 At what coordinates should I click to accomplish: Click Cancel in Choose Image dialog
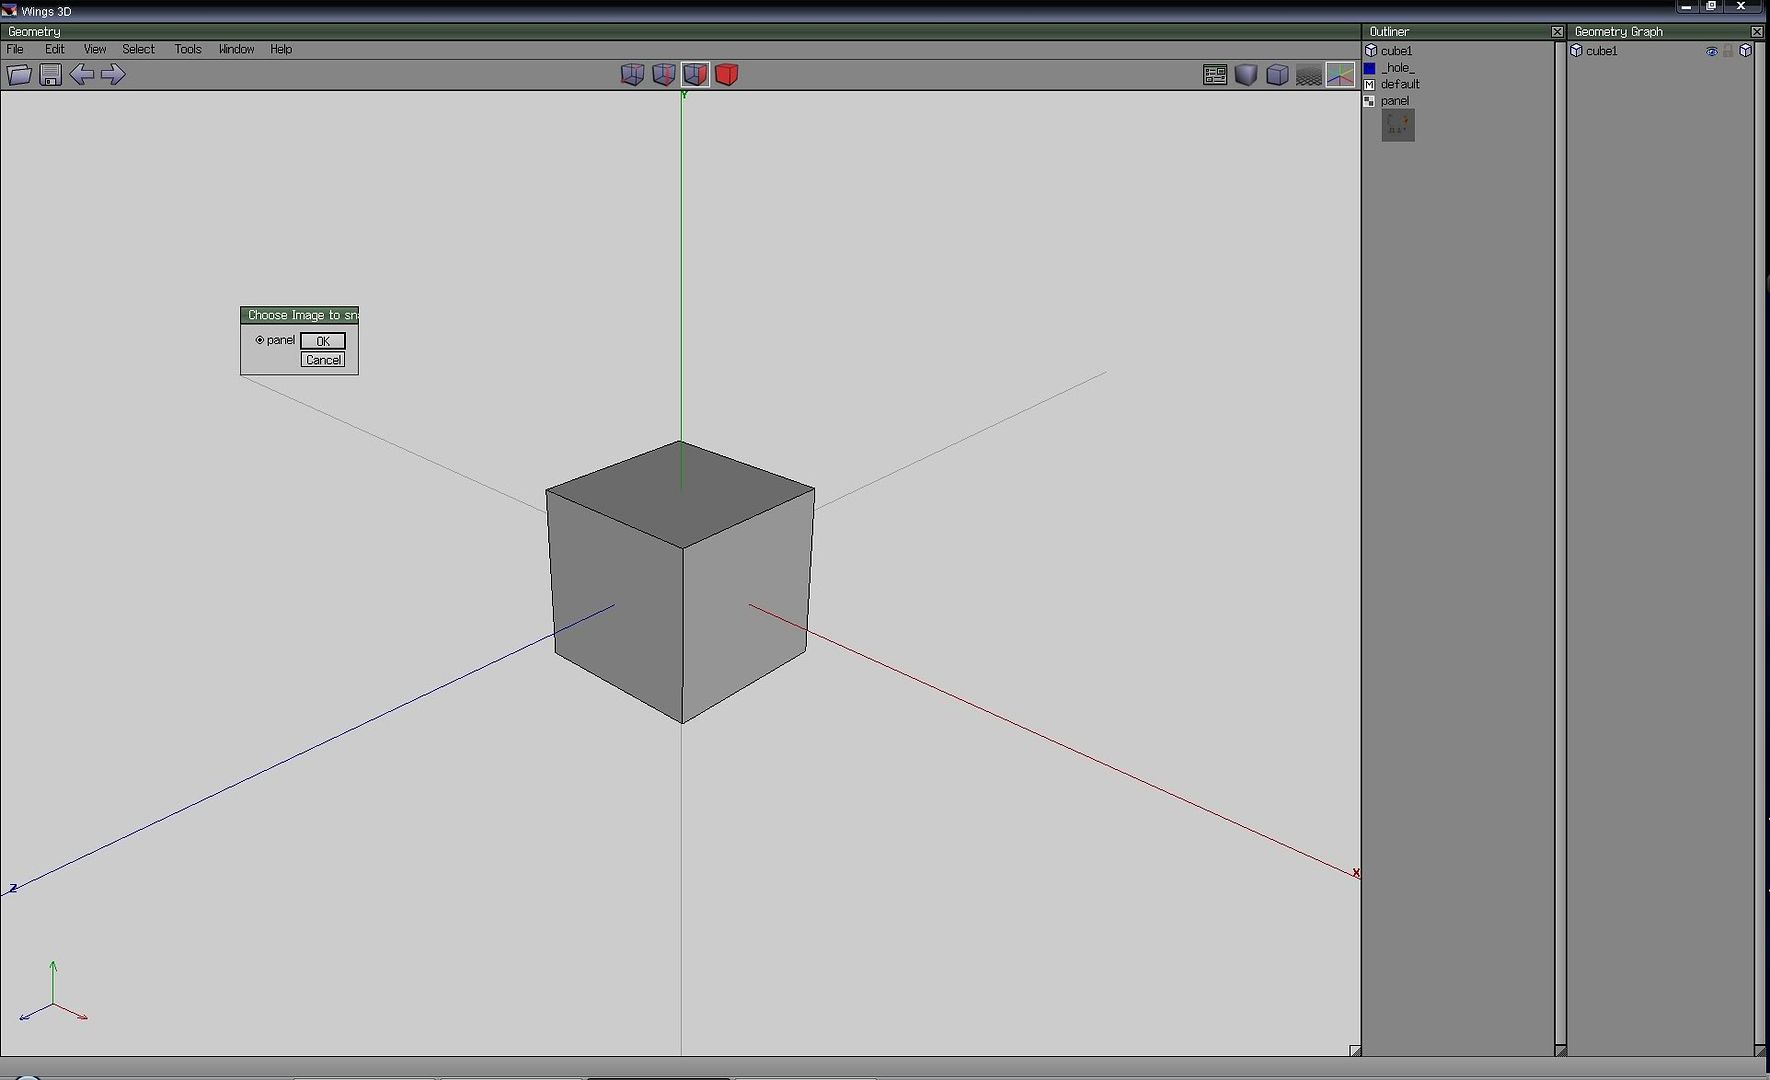pos(323,360)
